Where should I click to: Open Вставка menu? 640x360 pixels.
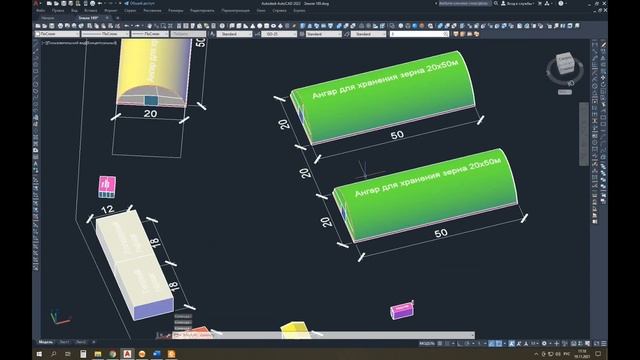[91, 11]
